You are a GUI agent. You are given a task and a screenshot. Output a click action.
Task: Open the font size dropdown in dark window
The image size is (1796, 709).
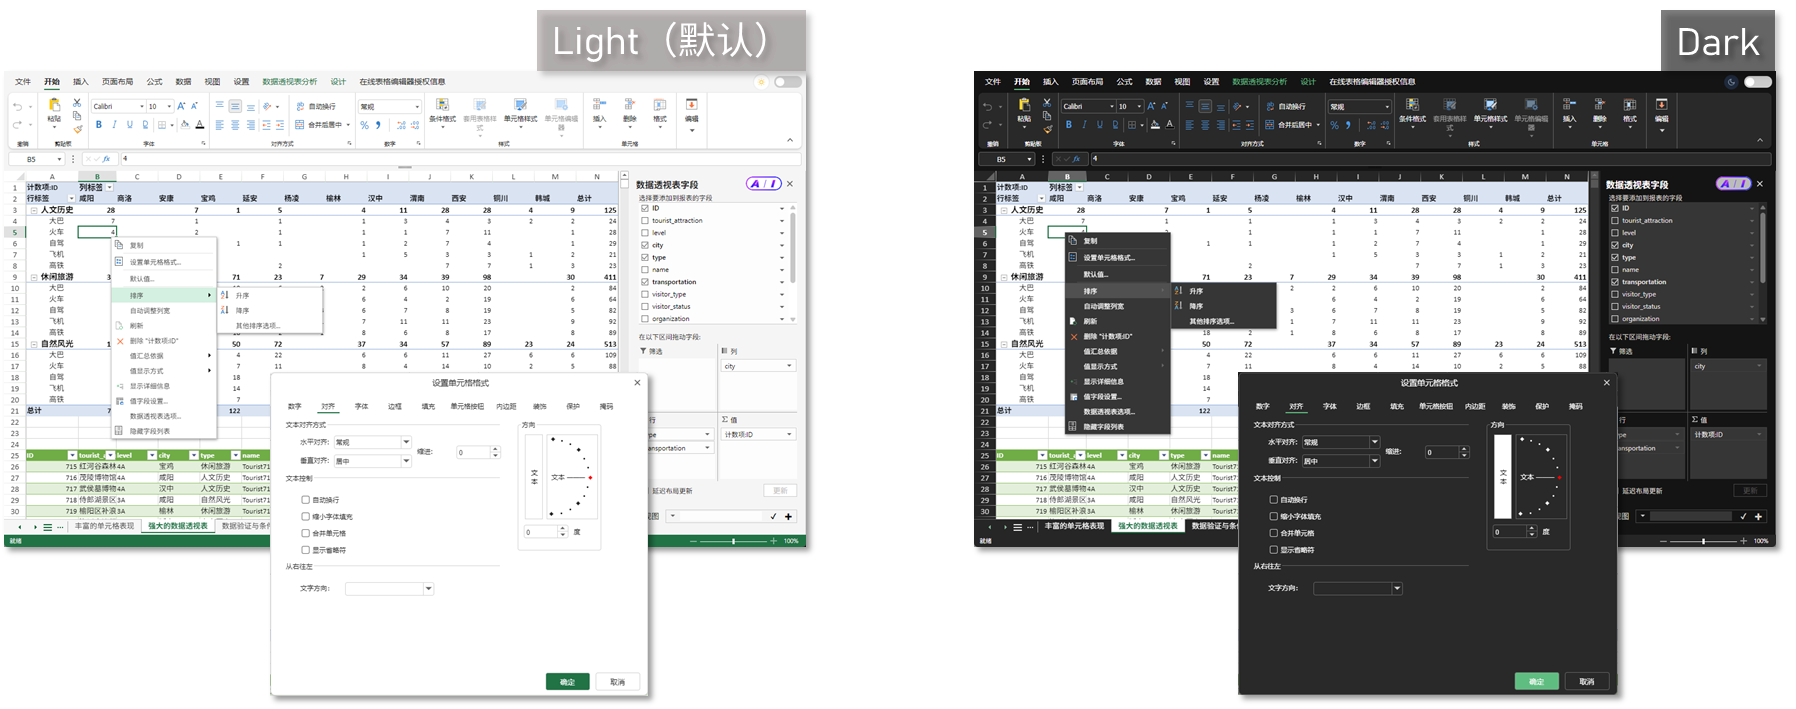pos(1139,106)
